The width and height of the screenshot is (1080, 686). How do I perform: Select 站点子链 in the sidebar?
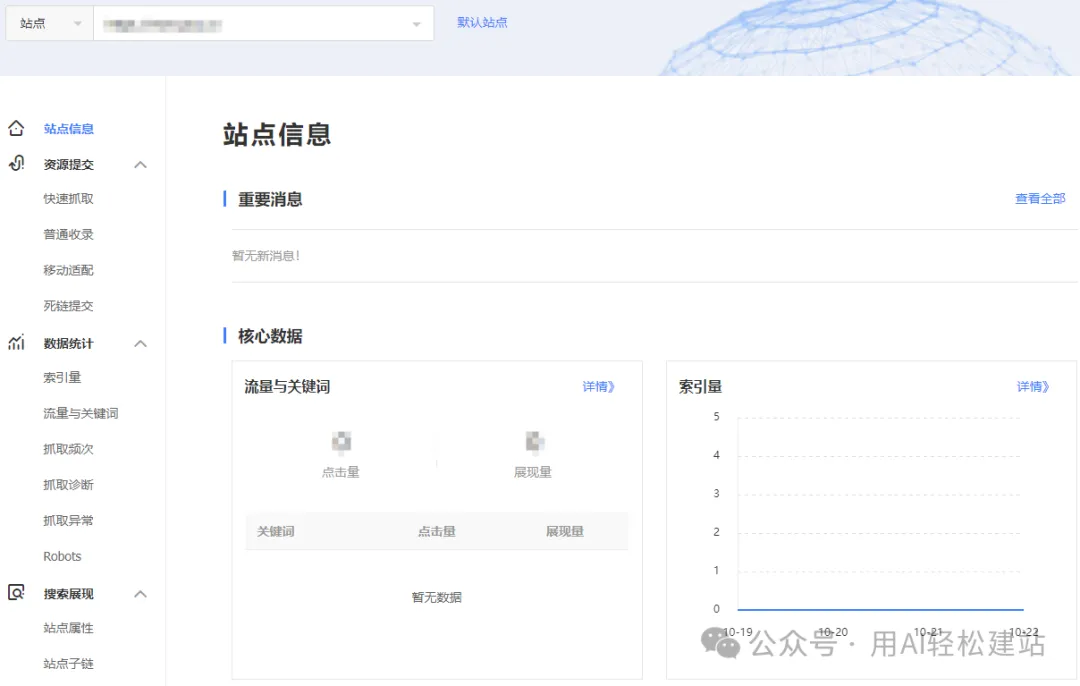(68, 663)
